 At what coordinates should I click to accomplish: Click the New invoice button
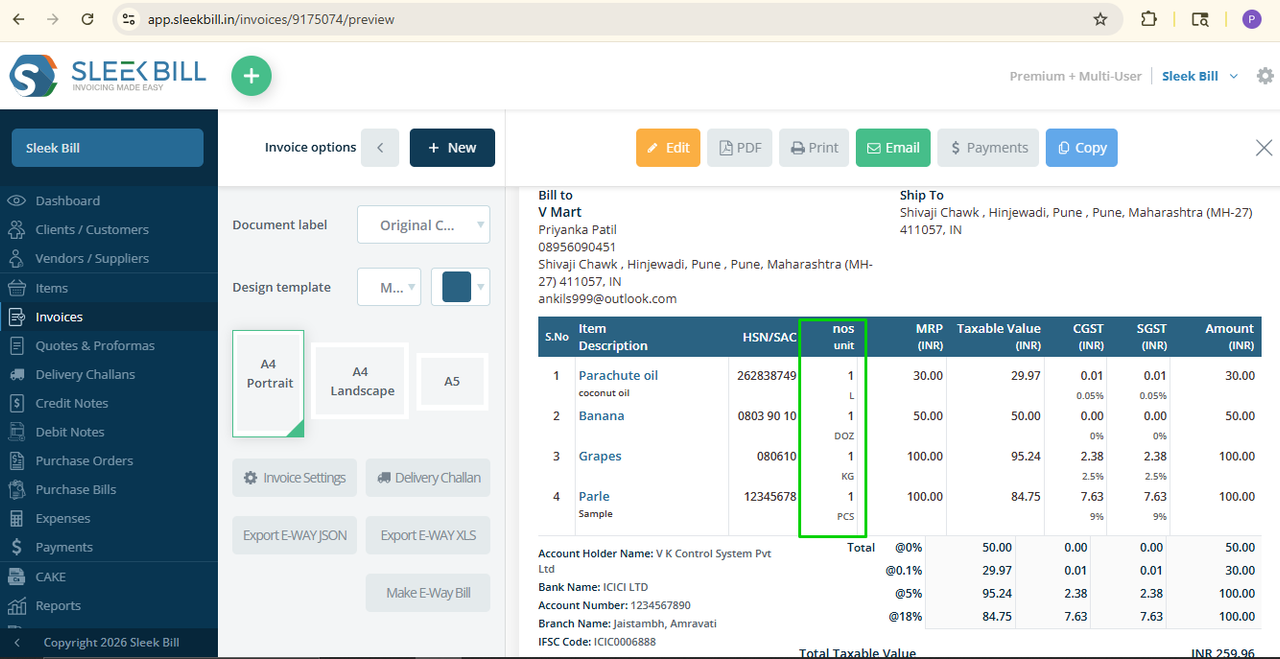(x=452, y=147)
